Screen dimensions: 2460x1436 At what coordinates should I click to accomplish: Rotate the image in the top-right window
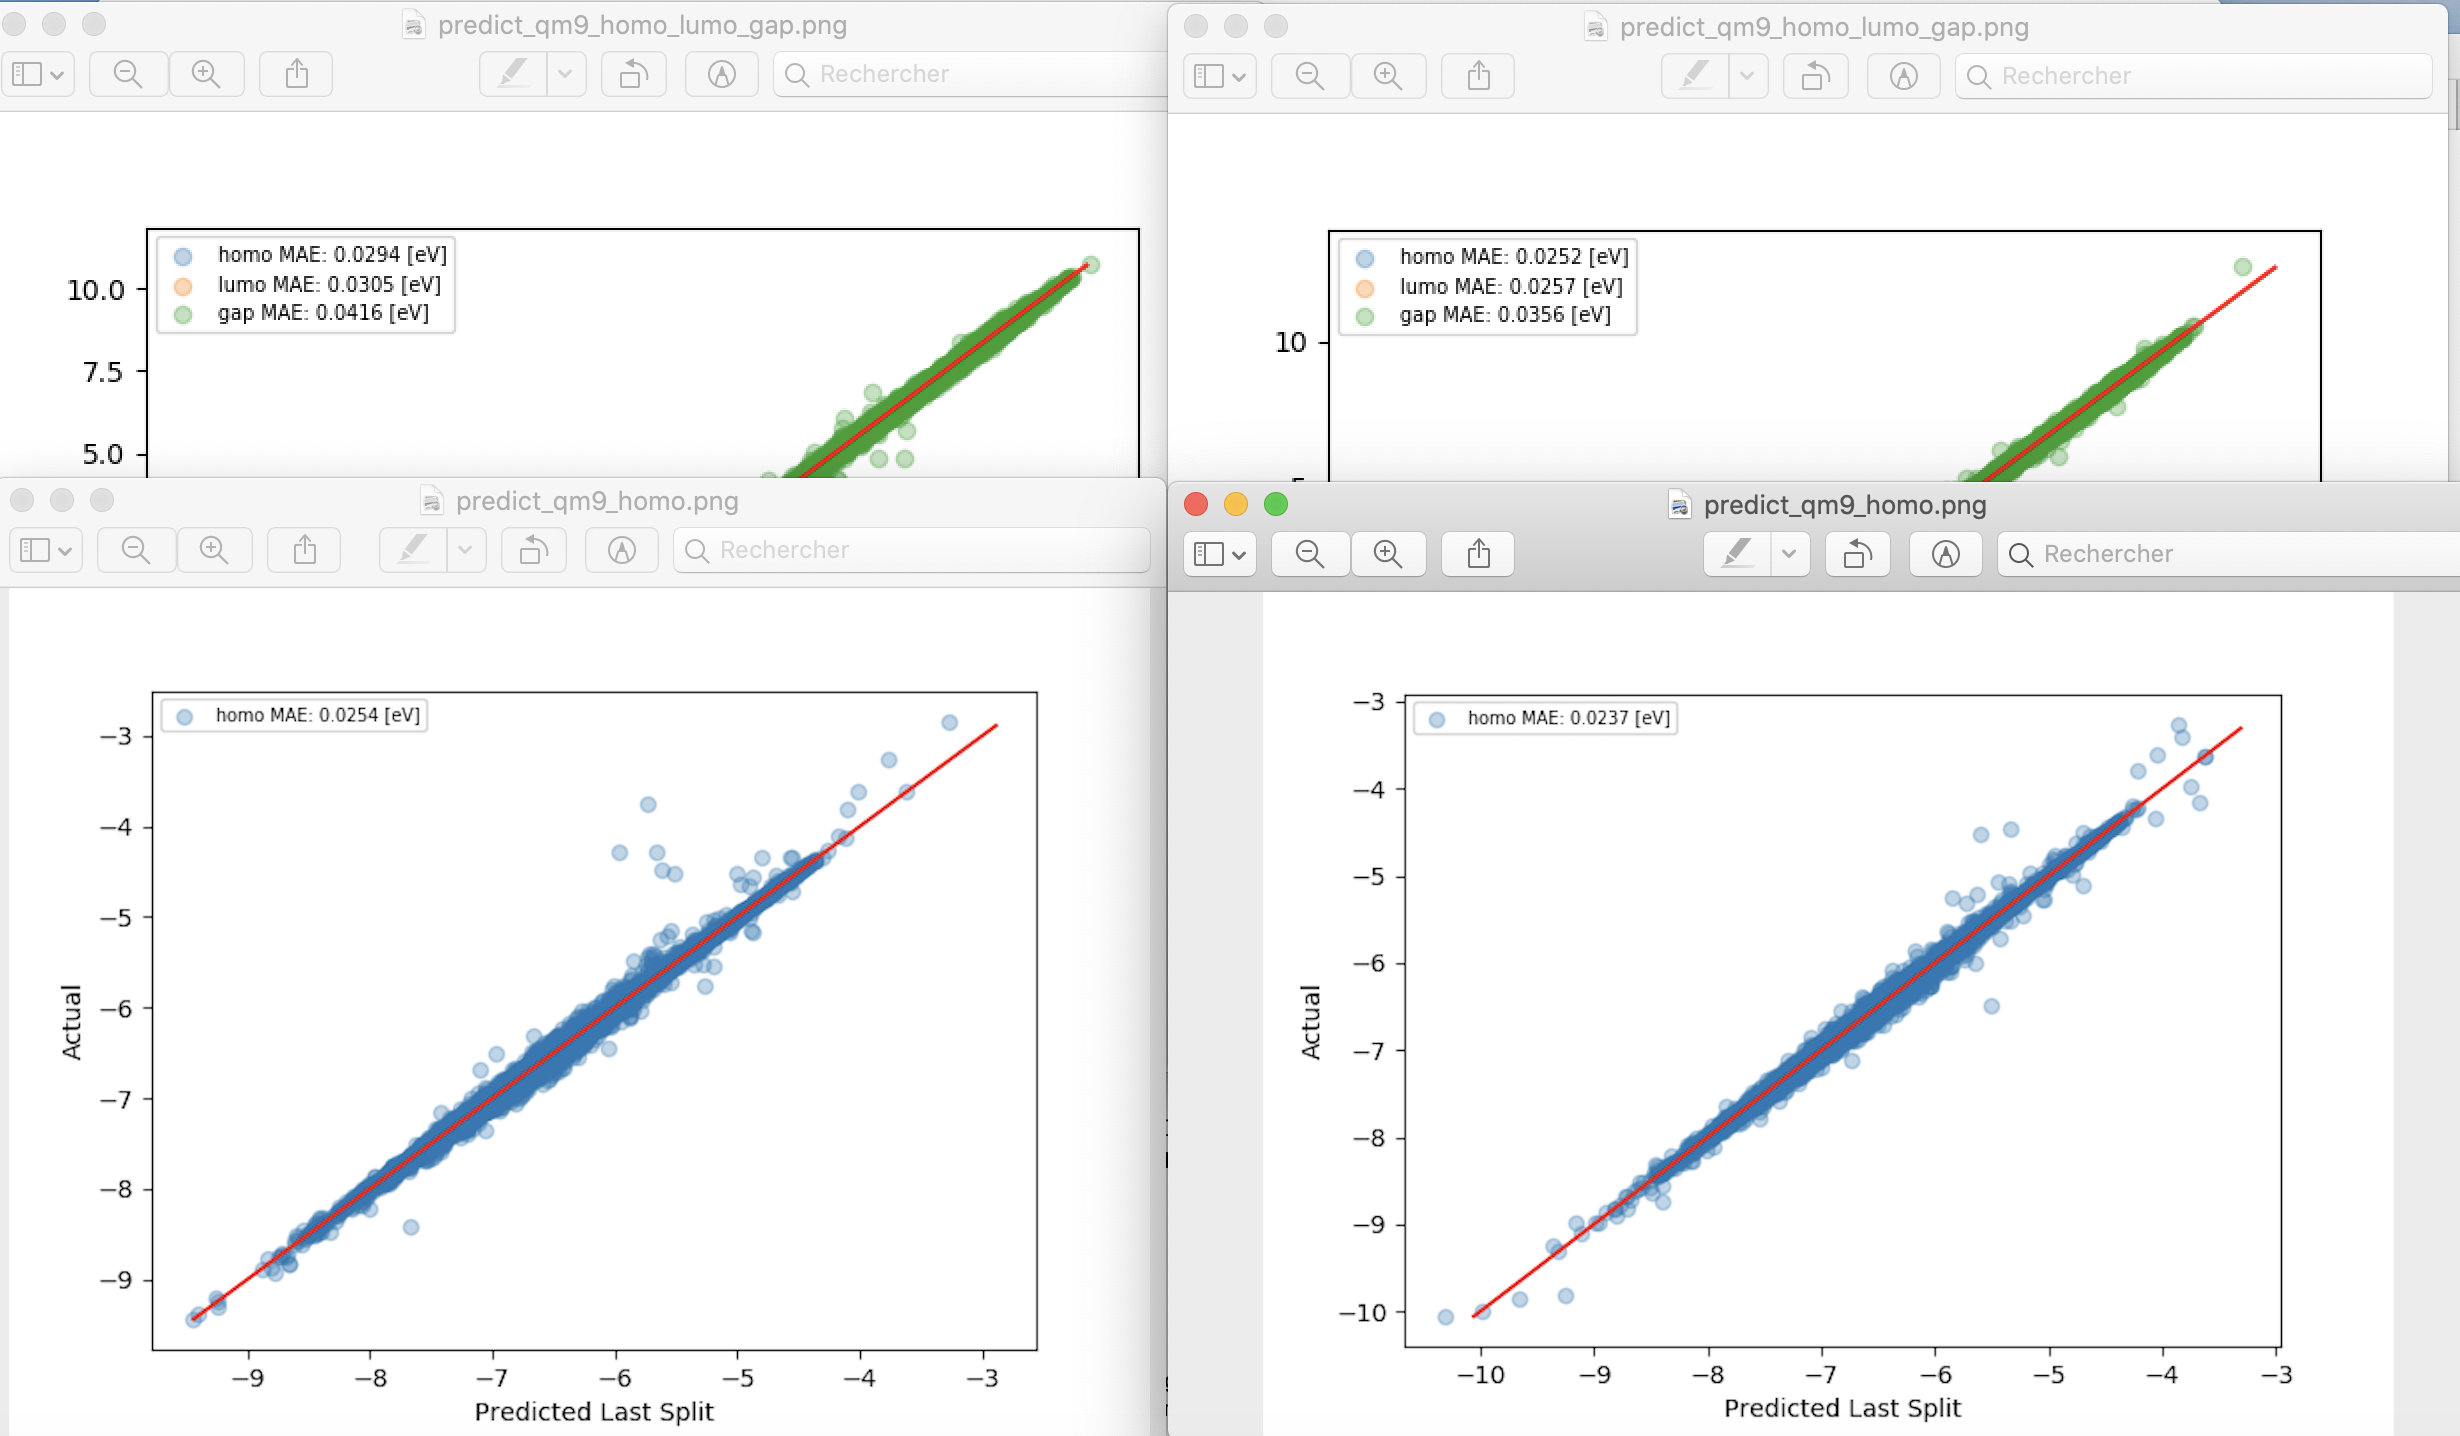pos(1814,75)
